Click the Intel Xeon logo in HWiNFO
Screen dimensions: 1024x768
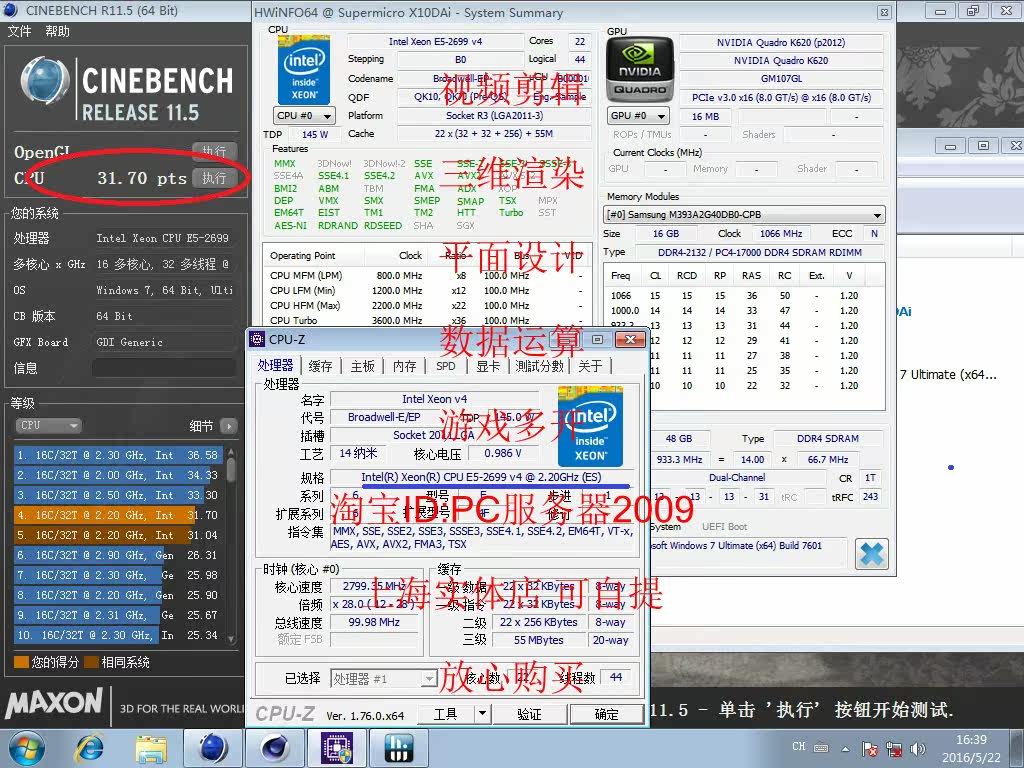click(304, 70)
